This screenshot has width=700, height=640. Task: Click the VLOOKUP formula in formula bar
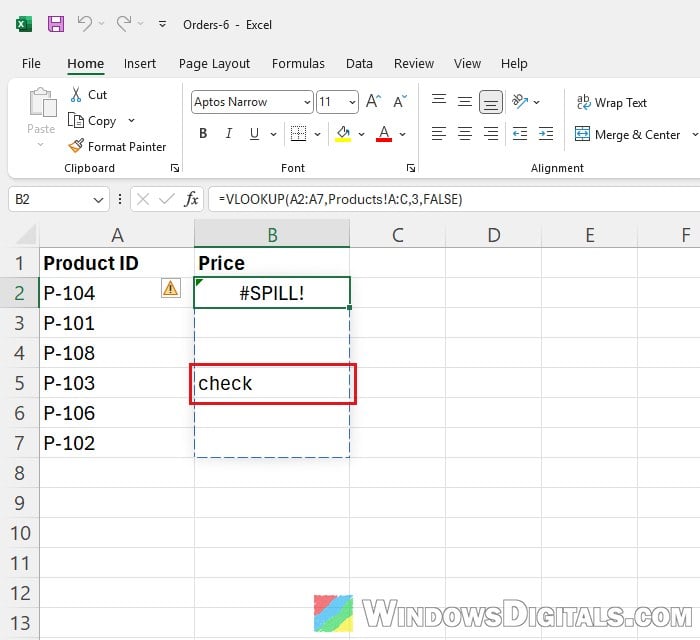coord(340,199)
